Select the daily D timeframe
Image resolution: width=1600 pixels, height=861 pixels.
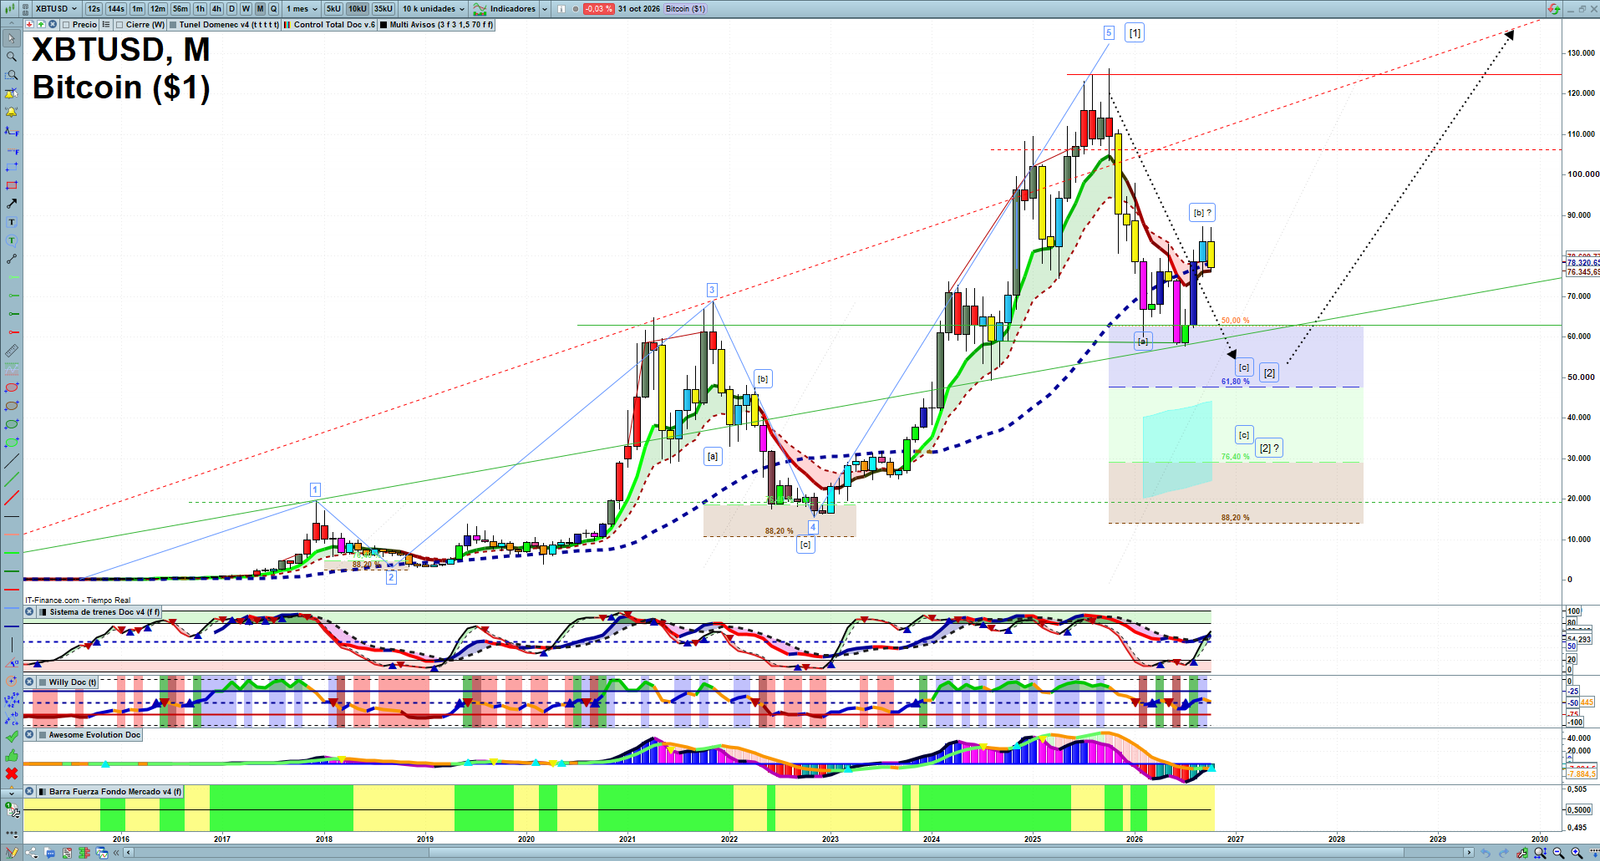tap(232, 9)
